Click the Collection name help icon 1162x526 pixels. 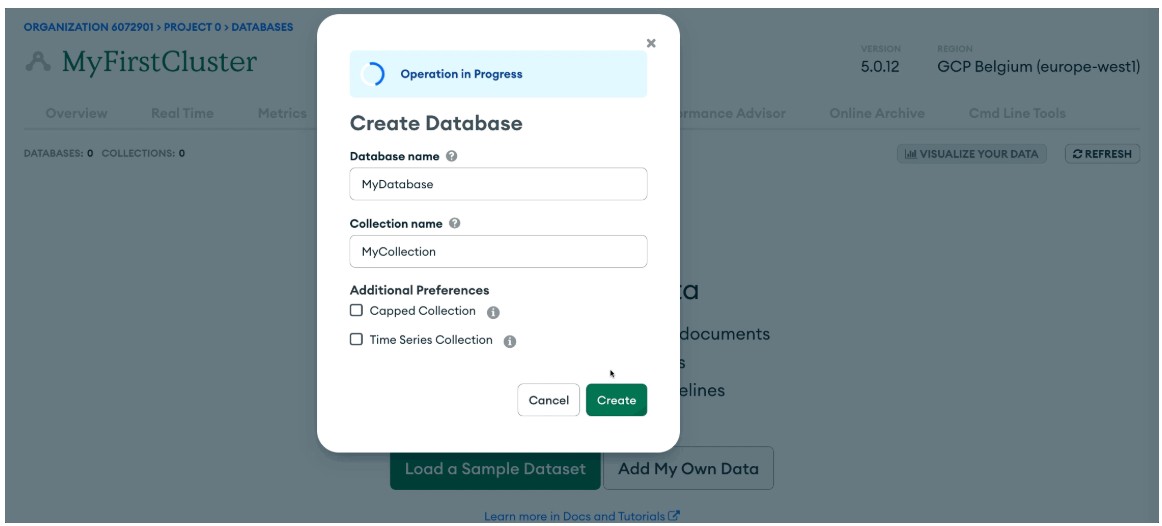[x=453, y=223]
